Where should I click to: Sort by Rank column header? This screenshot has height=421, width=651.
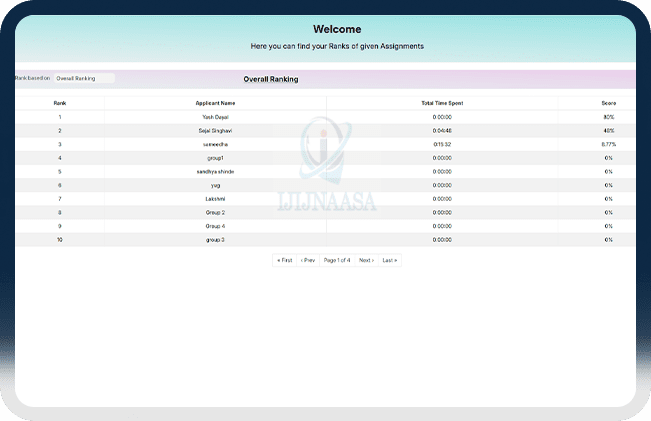click(60, 103)
